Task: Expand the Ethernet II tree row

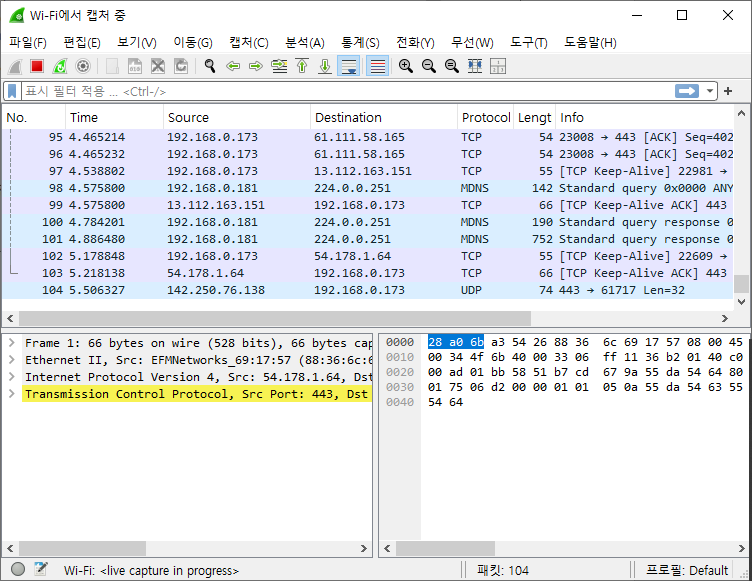Action: pos(11,359)
